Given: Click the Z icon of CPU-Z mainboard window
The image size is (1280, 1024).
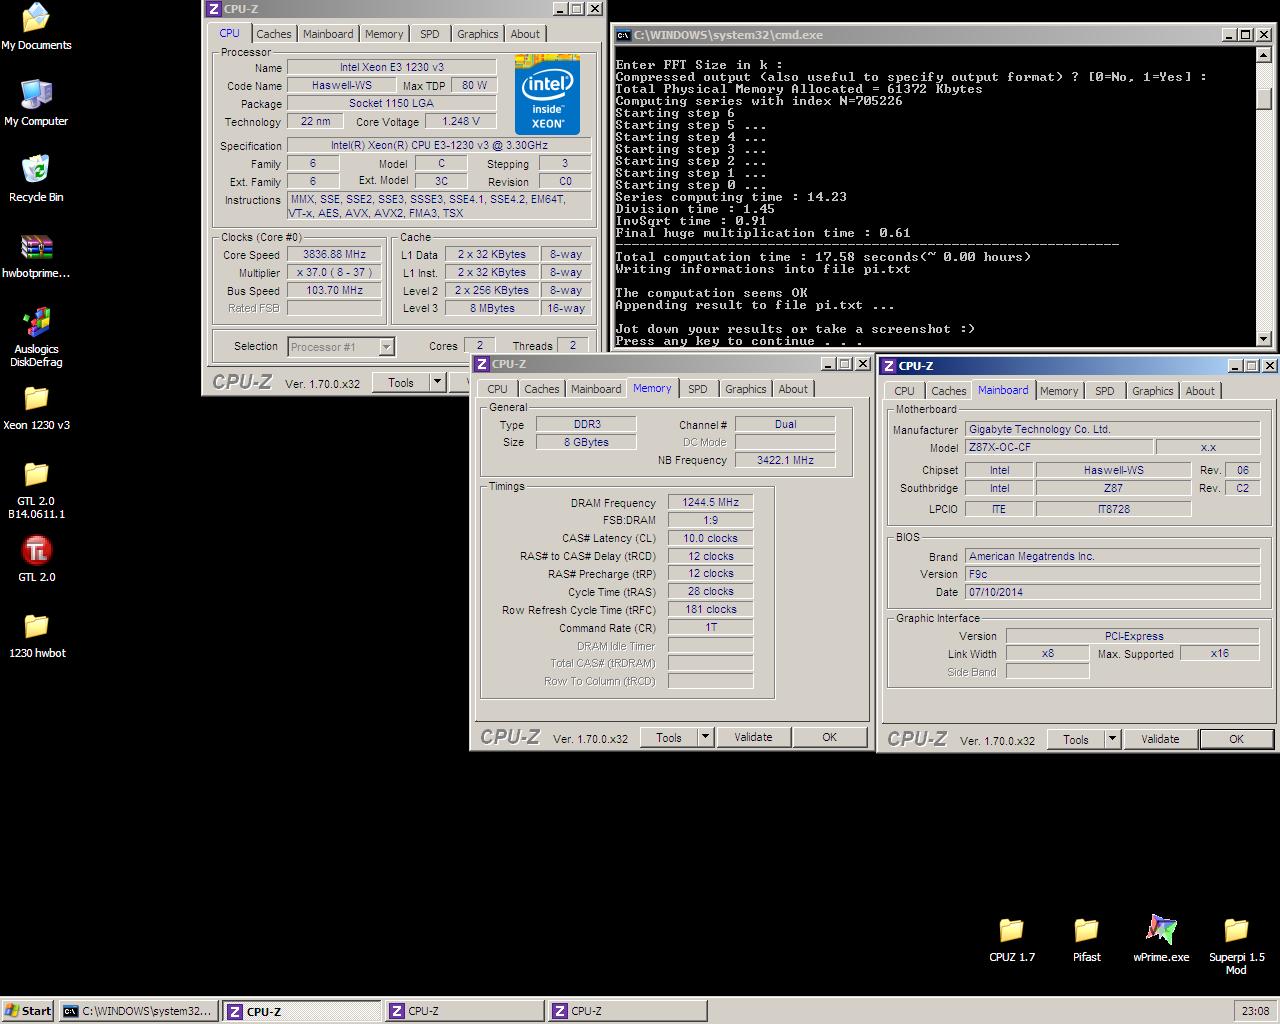Looking at the screenshot, I should tap(889, 366).
